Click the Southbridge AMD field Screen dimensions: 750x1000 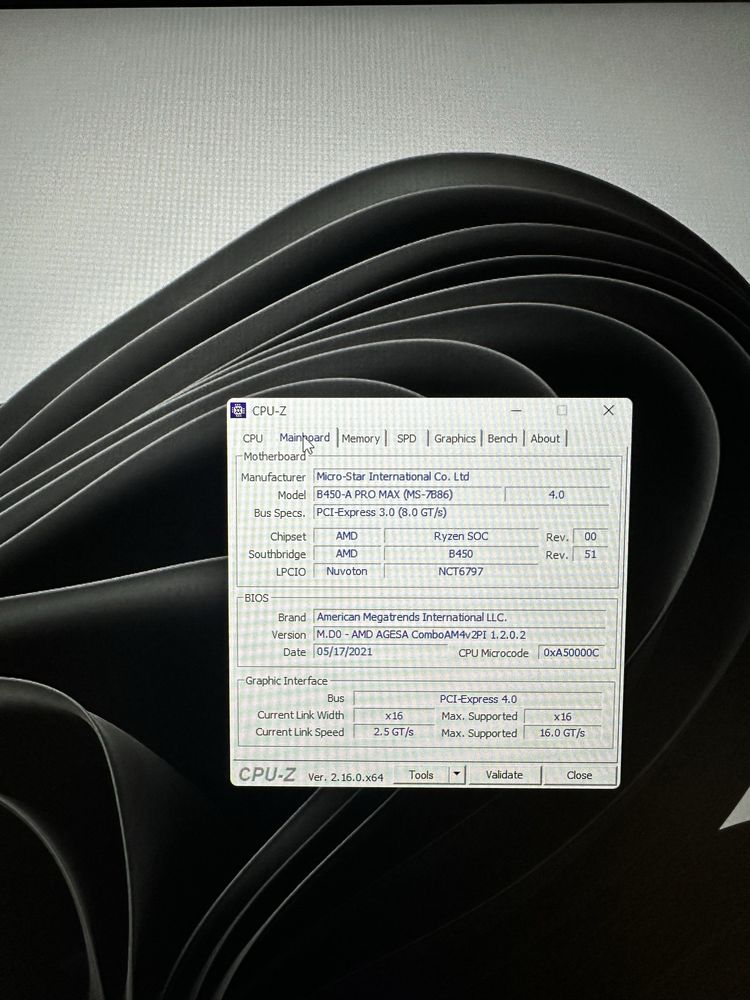click(x=347, y=554)
